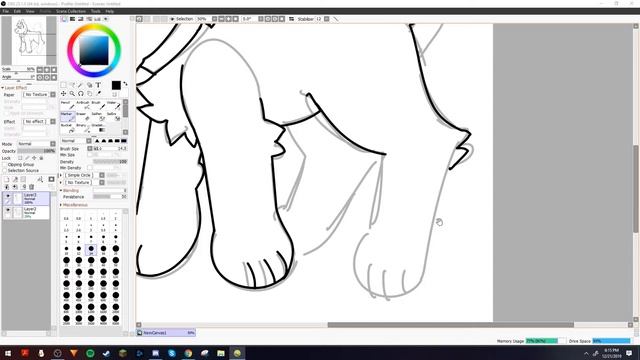
Task: Select the Pencil brush tool
Action: pyautogui.click(x=68, y=105)
